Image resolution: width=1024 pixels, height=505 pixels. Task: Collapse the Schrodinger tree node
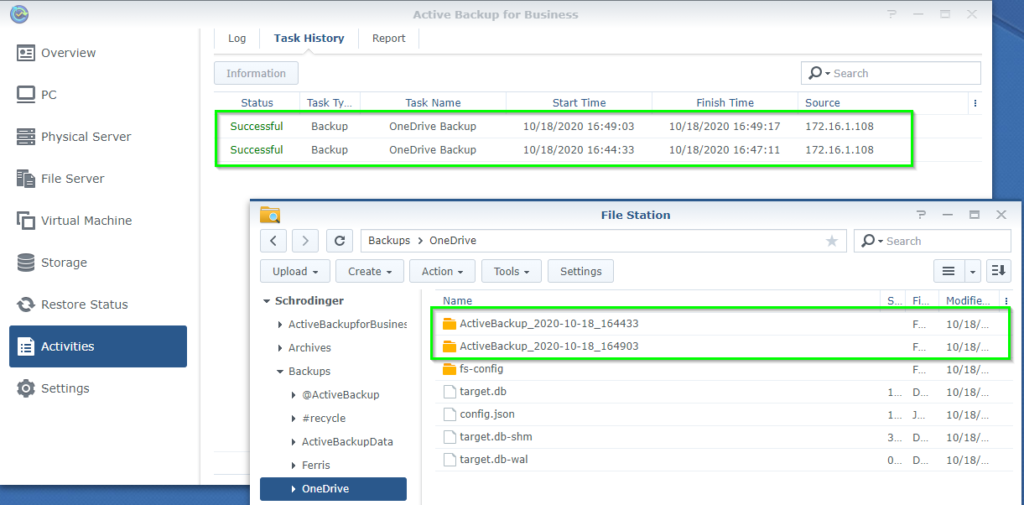click(266, 301)
